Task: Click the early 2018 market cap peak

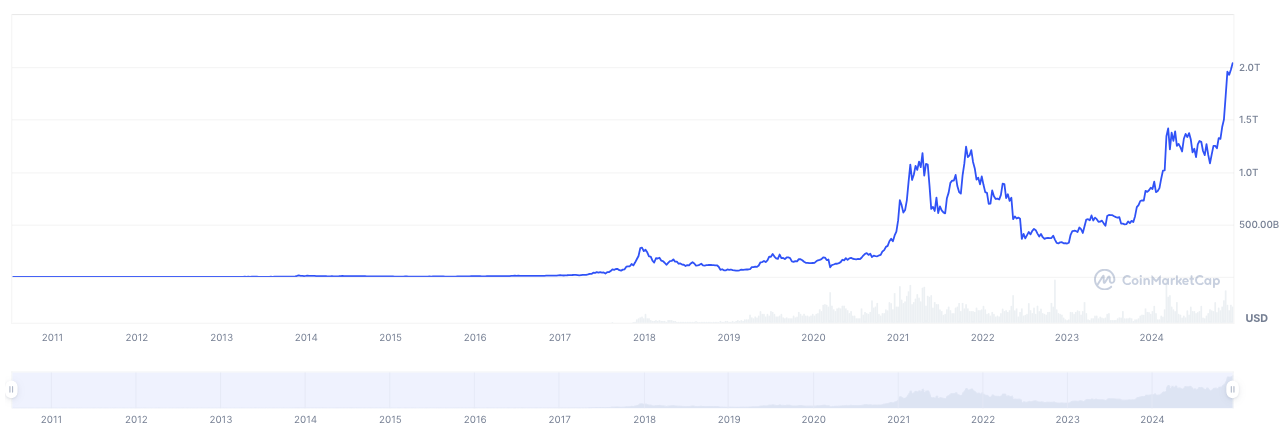Action: [642, 248]
